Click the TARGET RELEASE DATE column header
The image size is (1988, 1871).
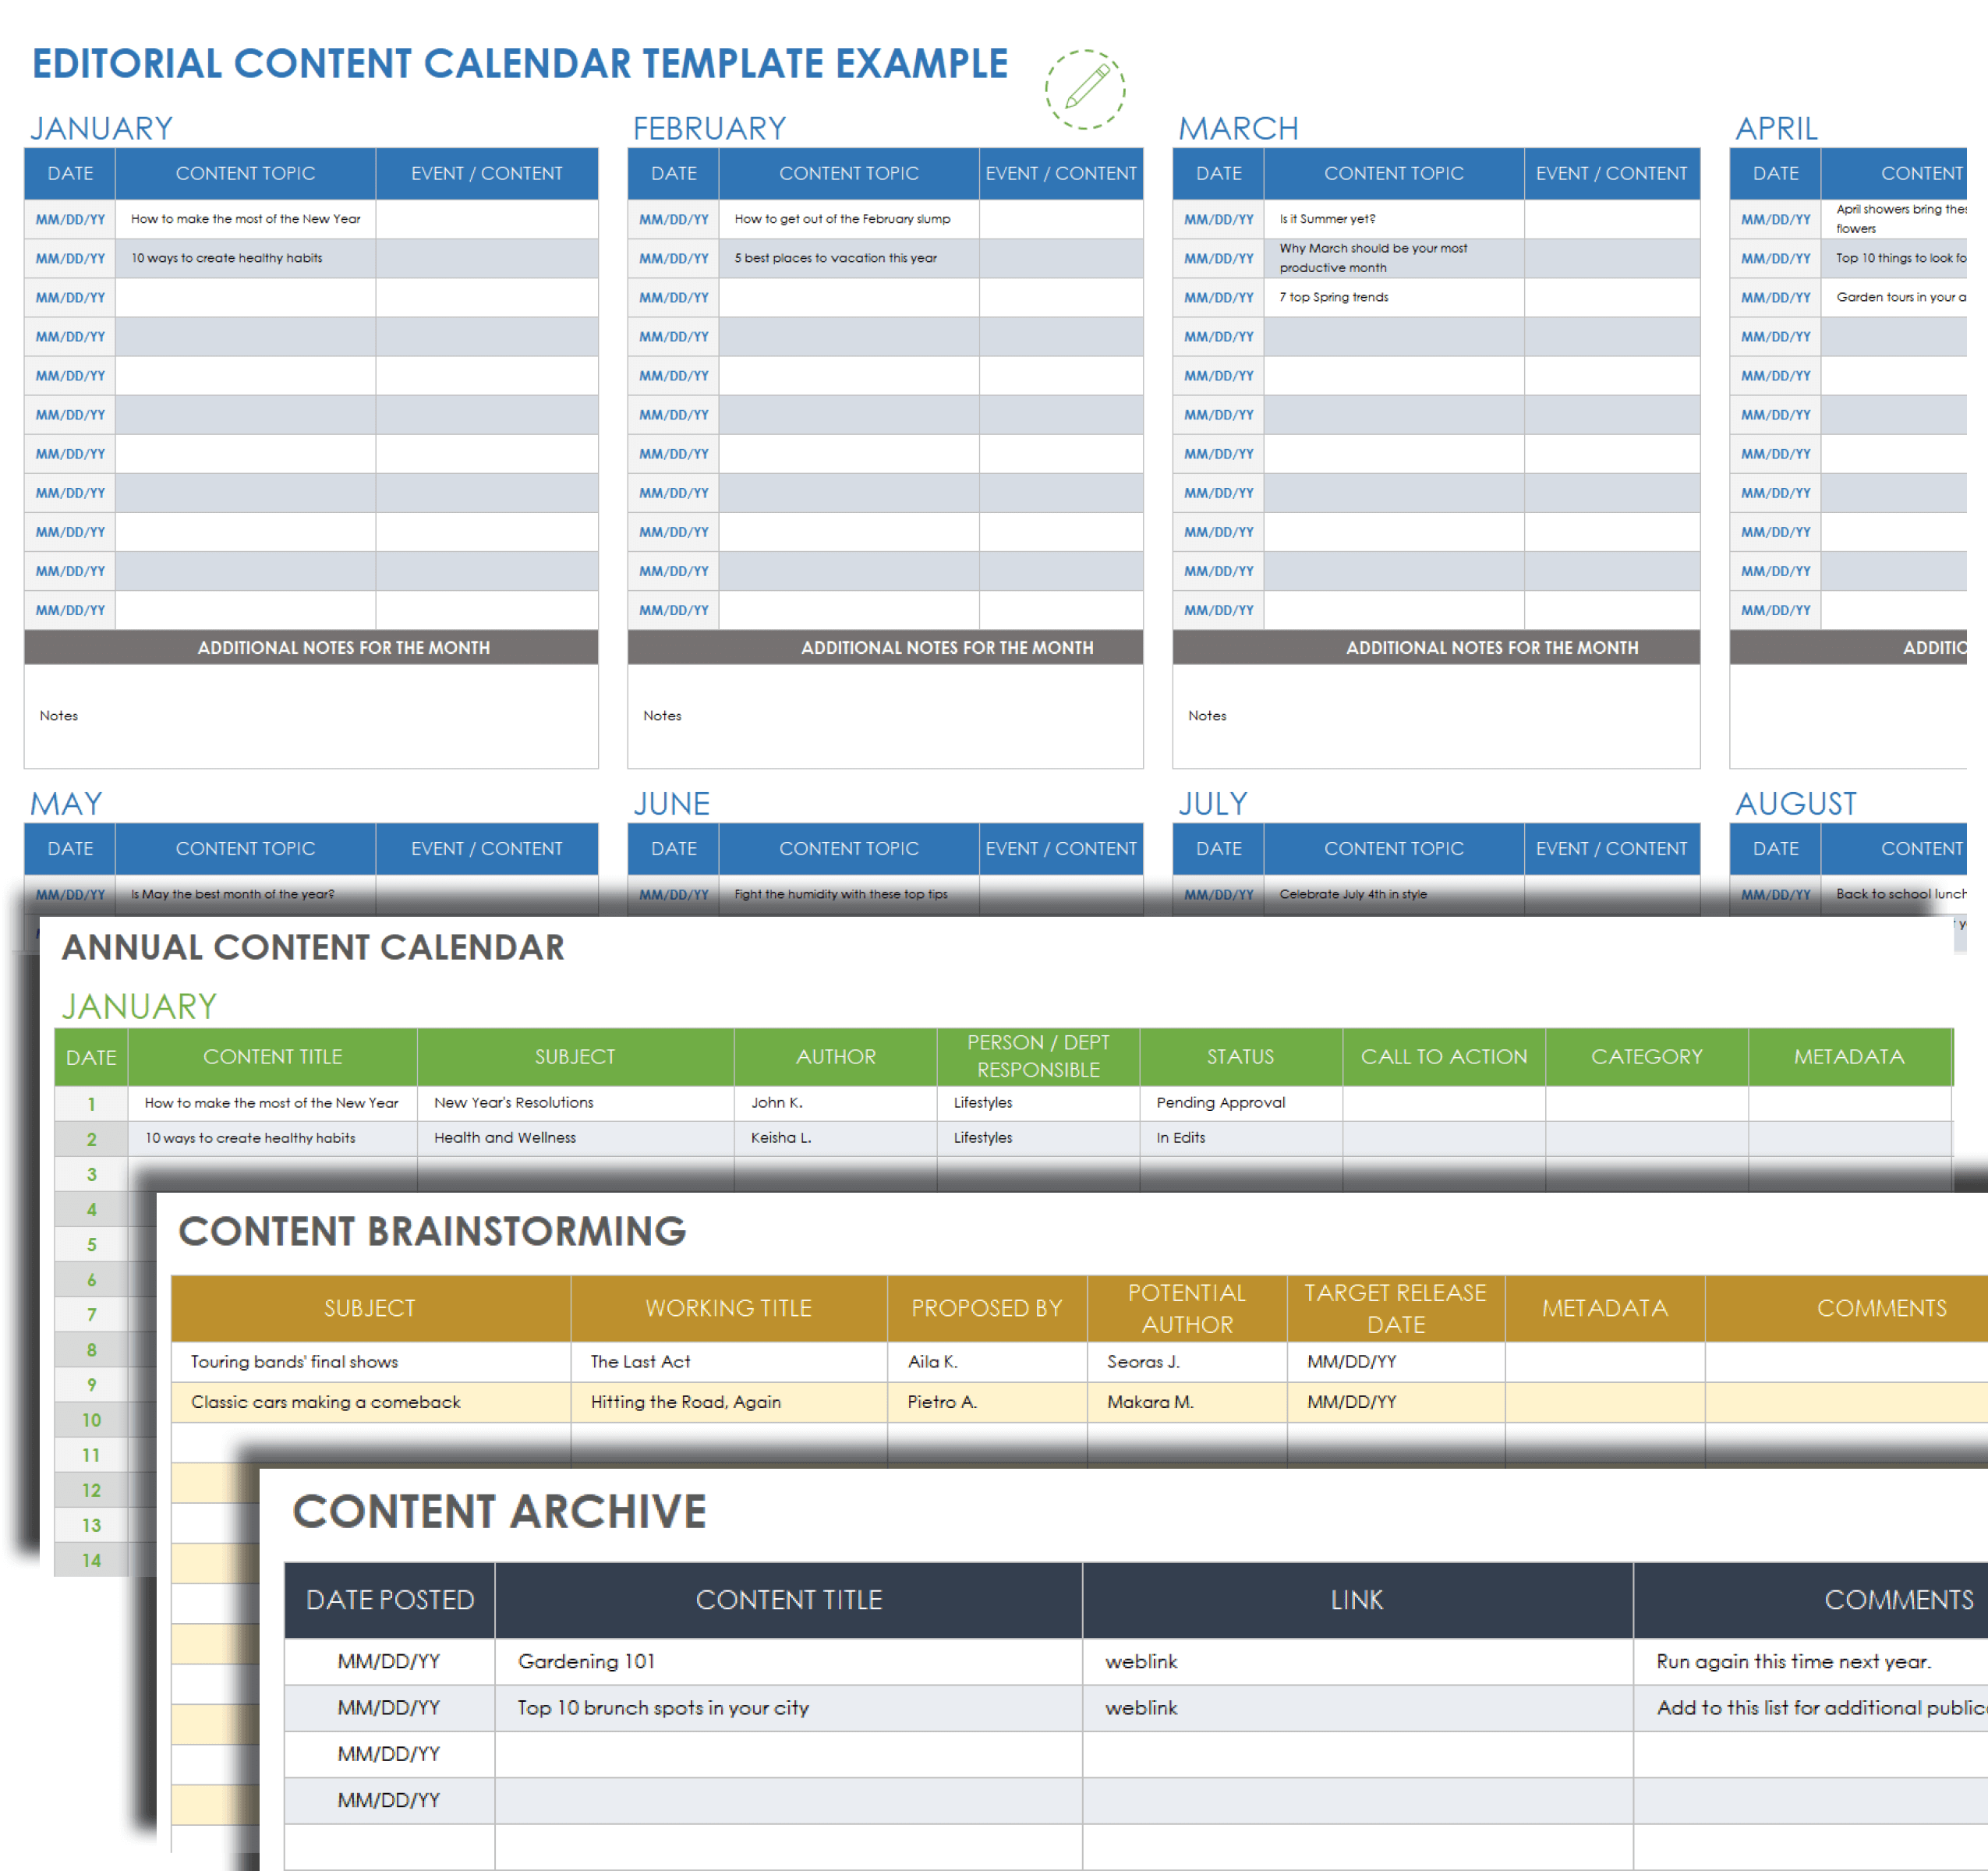point(1395,1308)
